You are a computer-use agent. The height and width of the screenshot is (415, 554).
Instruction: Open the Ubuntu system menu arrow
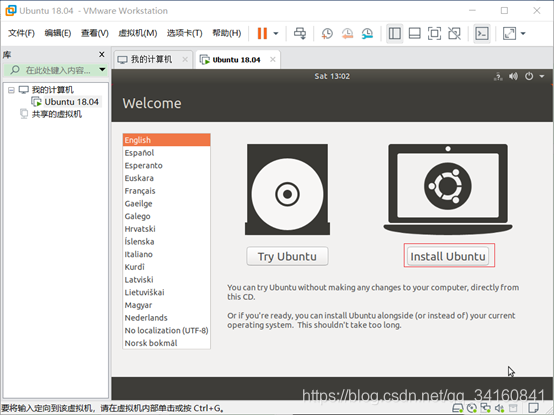(542, 76)
